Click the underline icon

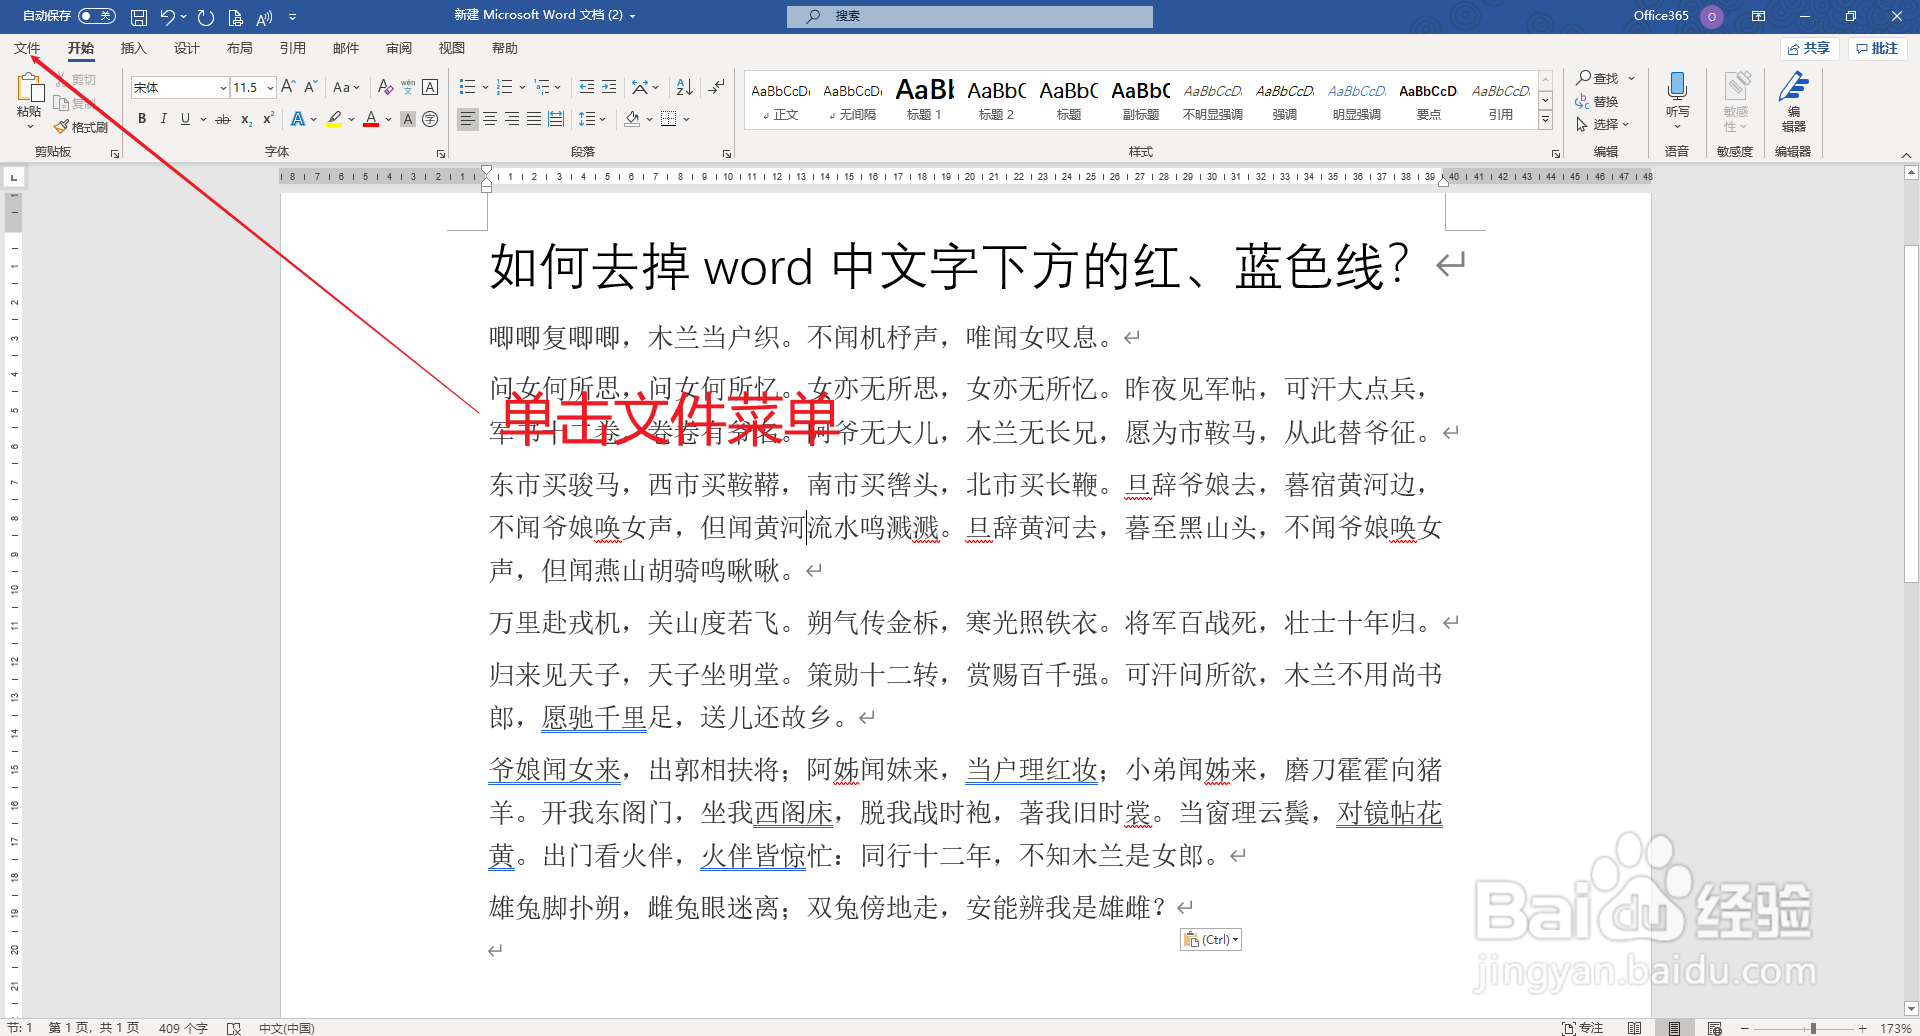(184, 118)
